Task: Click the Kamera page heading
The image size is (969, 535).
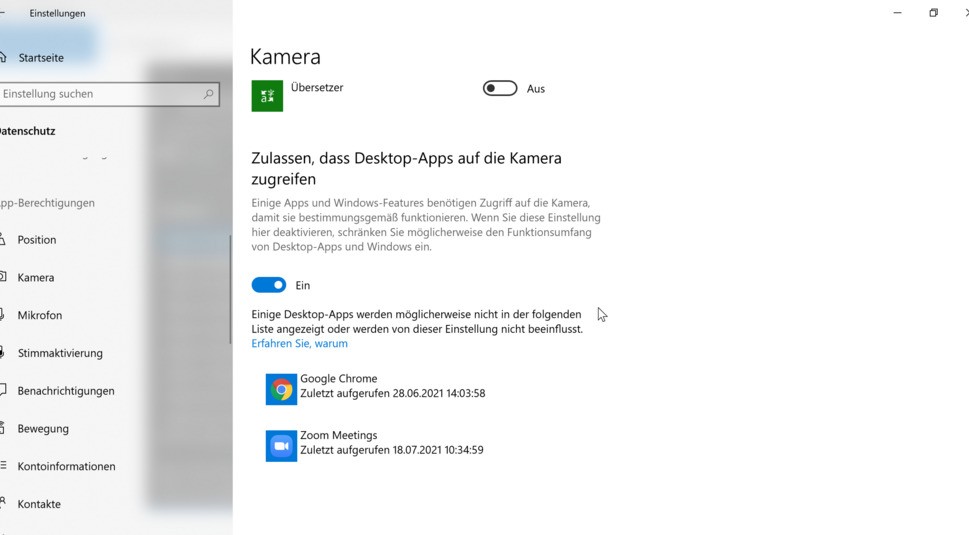Action: (x=286, y=56)
